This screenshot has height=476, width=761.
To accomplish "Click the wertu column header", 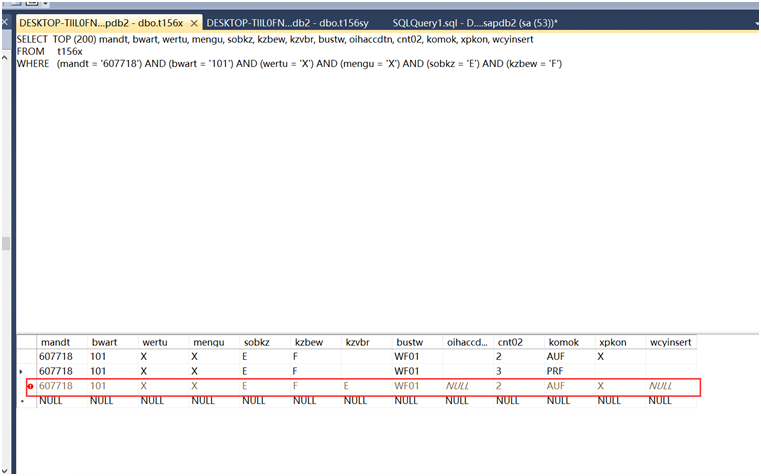I will tap(164, 342).
